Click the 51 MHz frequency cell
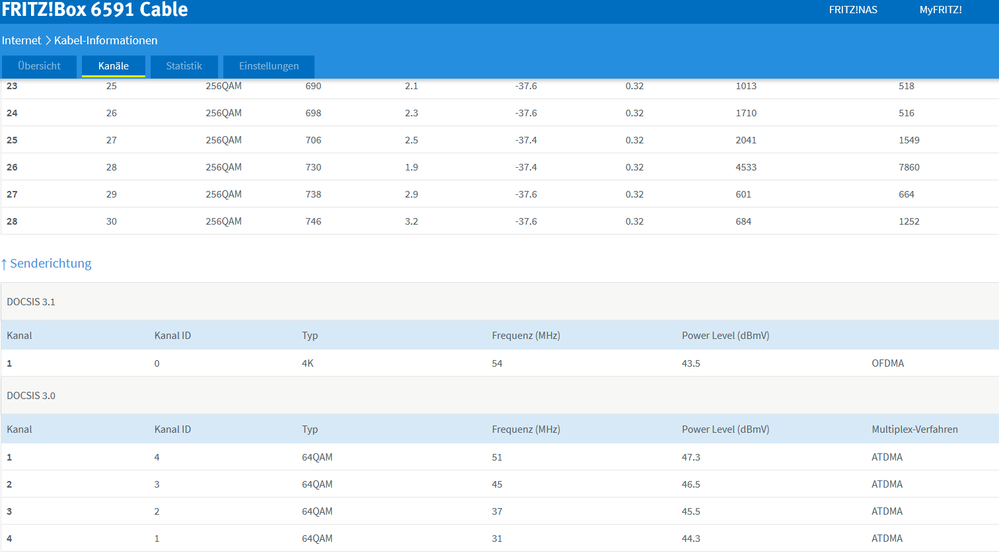The height and width of the screenshot is (557, 999). 497,457
